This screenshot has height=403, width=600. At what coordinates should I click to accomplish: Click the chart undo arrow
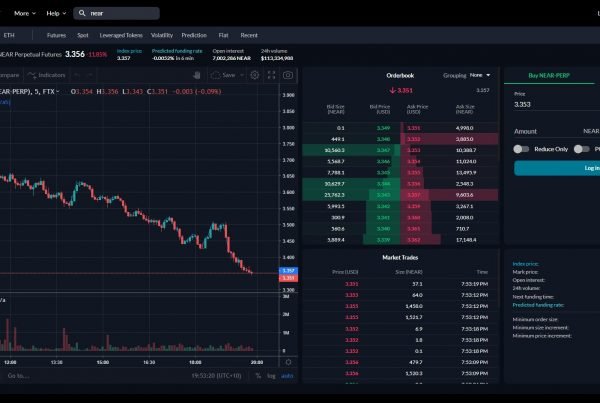(x=77, y=75)
